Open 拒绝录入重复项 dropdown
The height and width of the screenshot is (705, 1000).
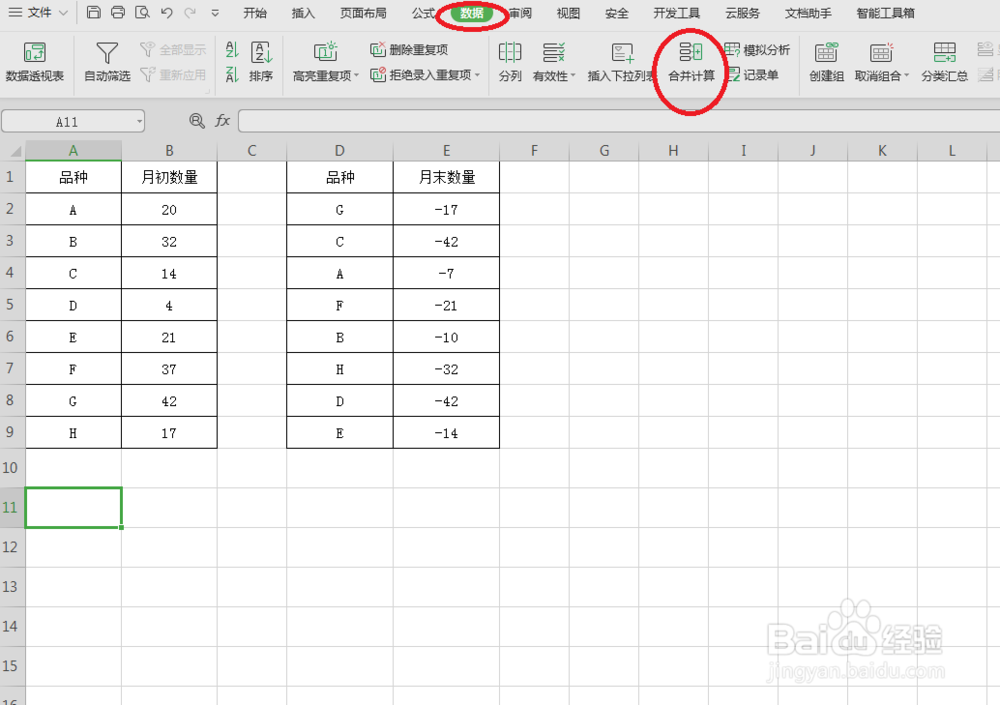click(x=425, y=75)
